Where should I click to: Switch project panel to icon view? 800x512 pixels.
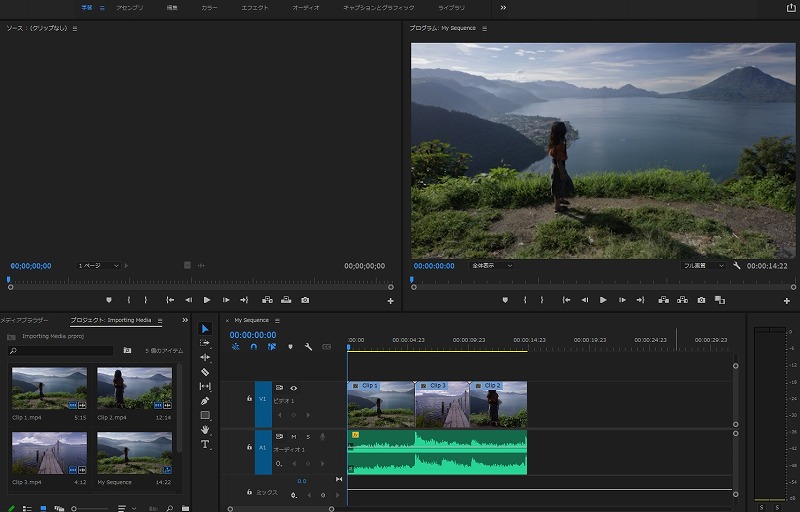43,508
